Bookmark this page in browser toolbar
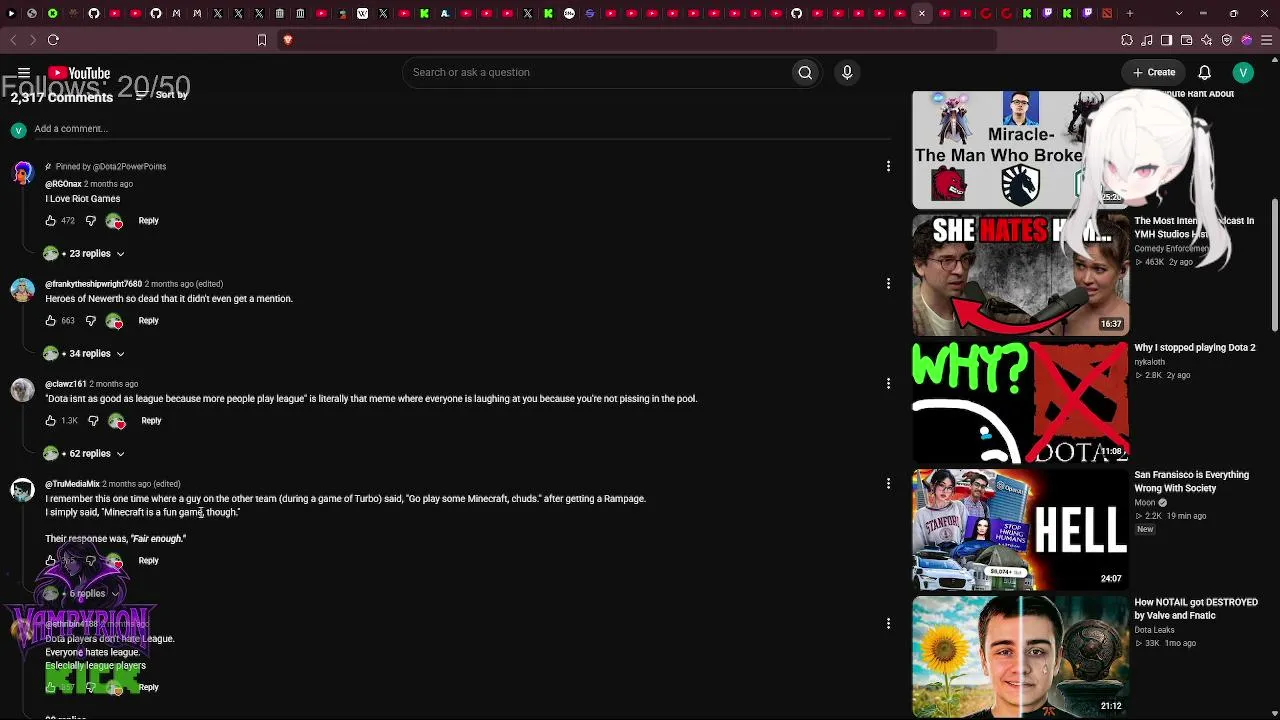 click(262, 40)
